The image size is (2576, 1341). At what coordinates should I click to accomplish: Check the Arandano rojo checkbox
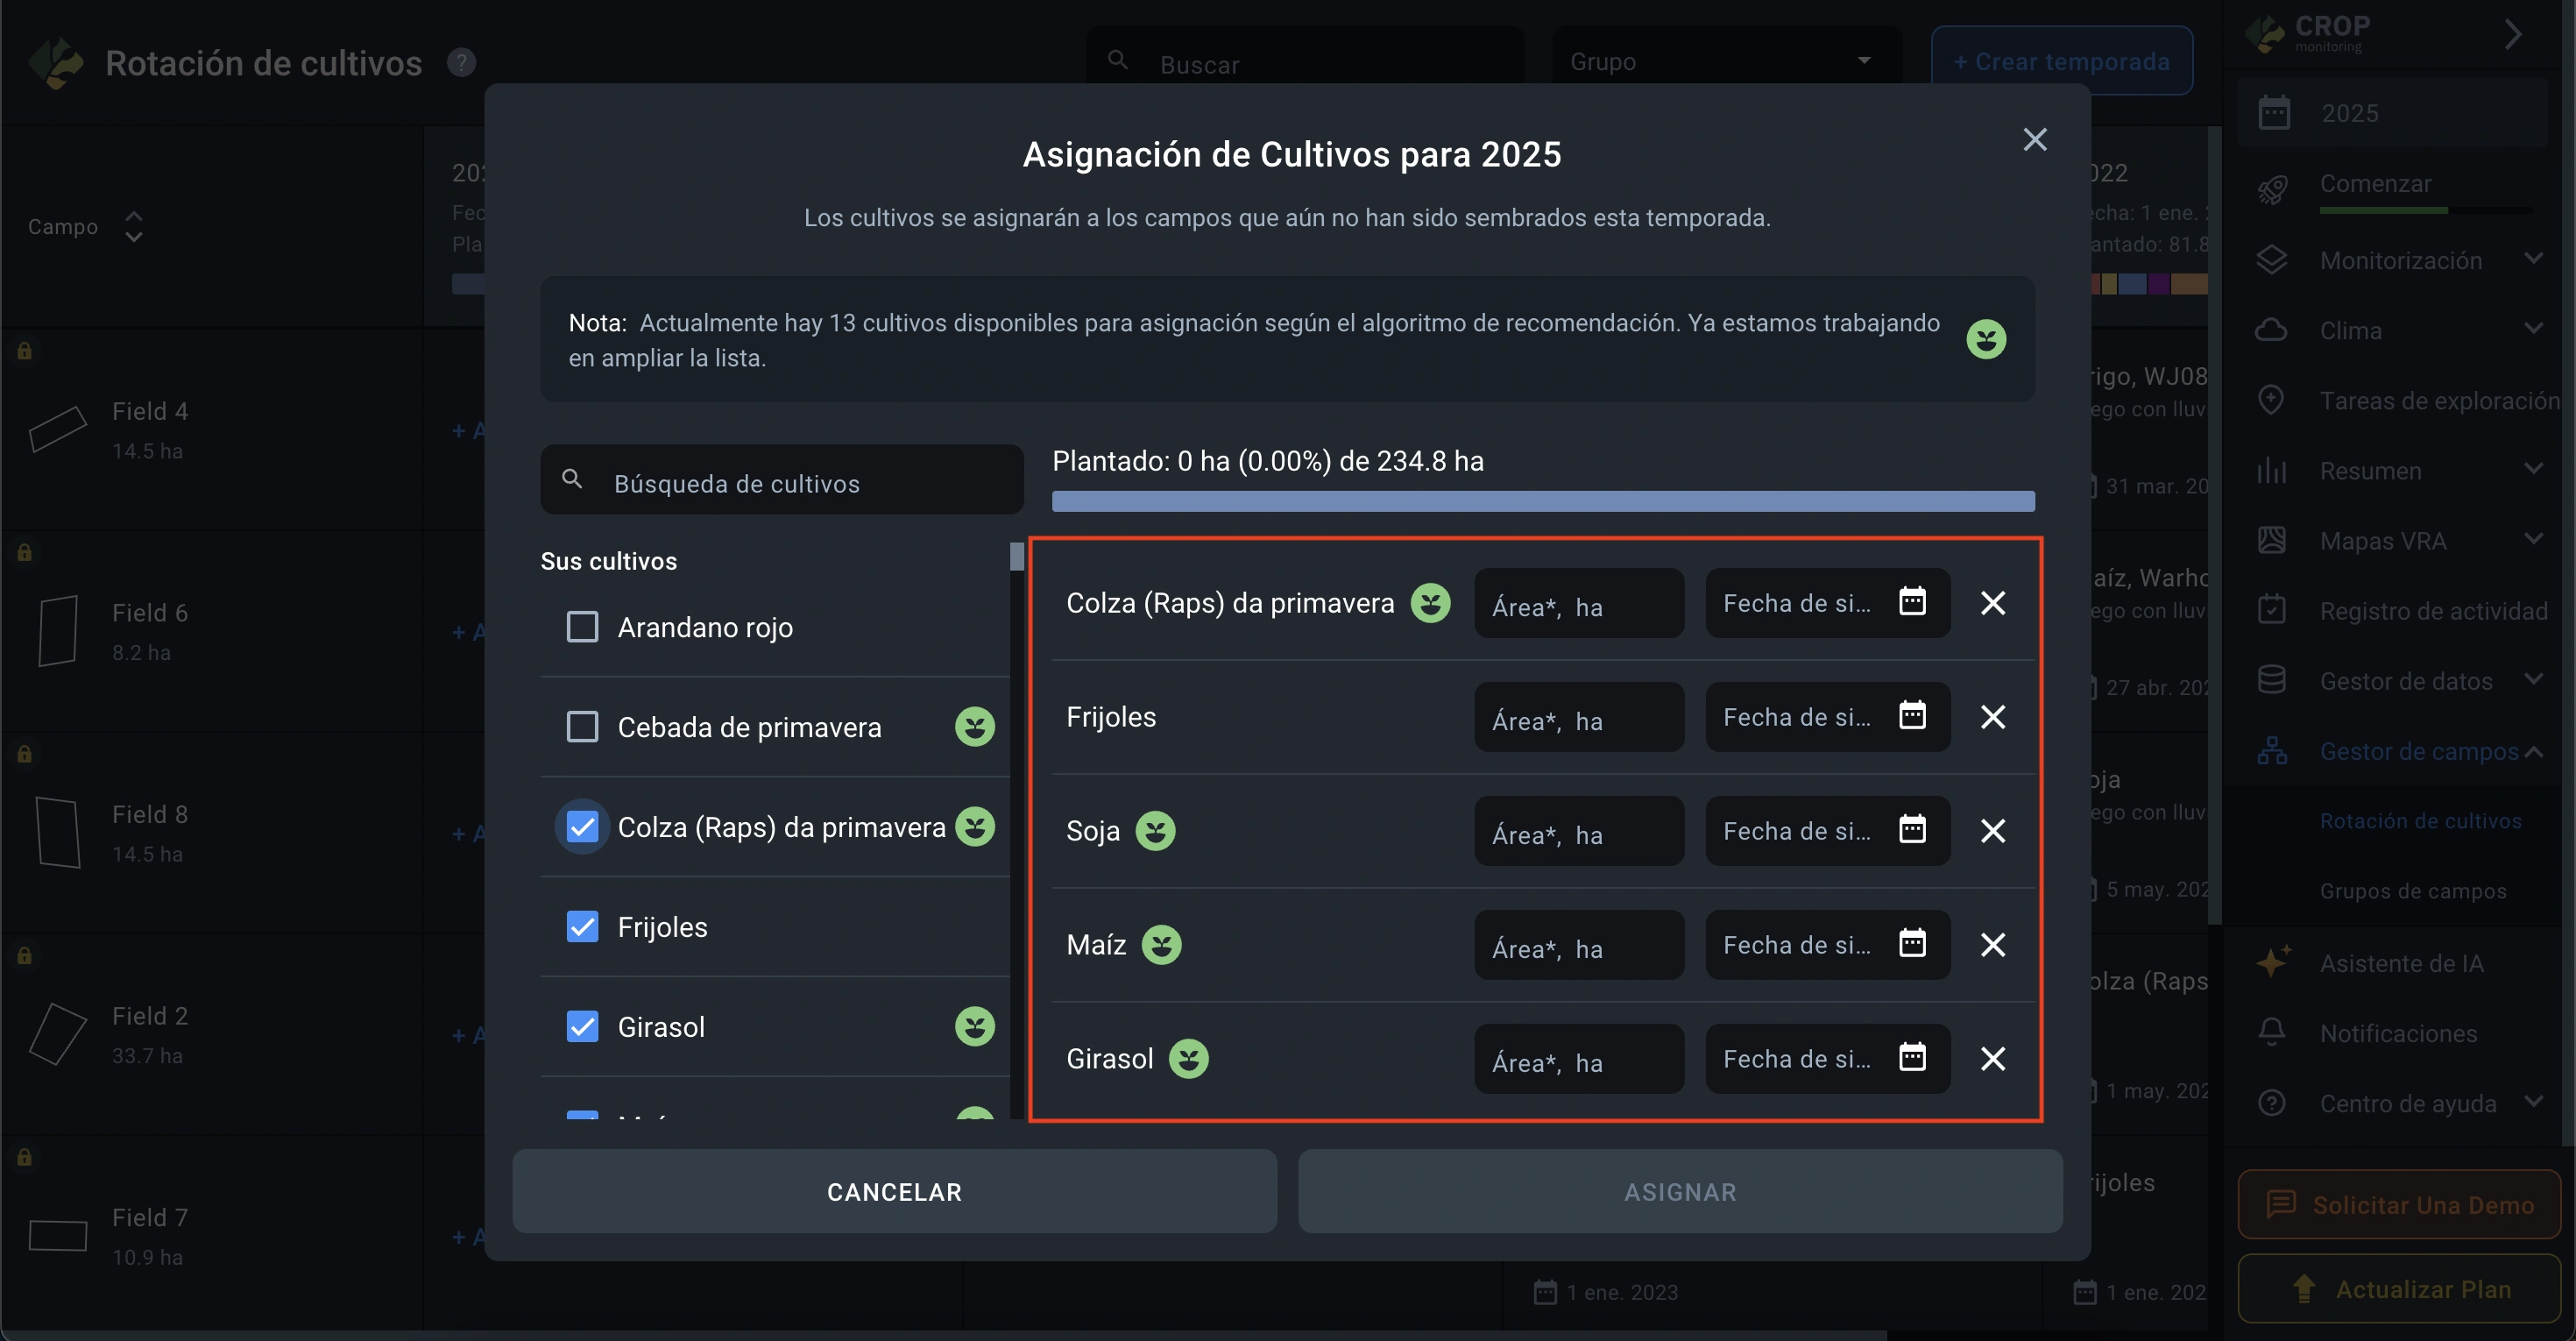click(x=582, y=626)
